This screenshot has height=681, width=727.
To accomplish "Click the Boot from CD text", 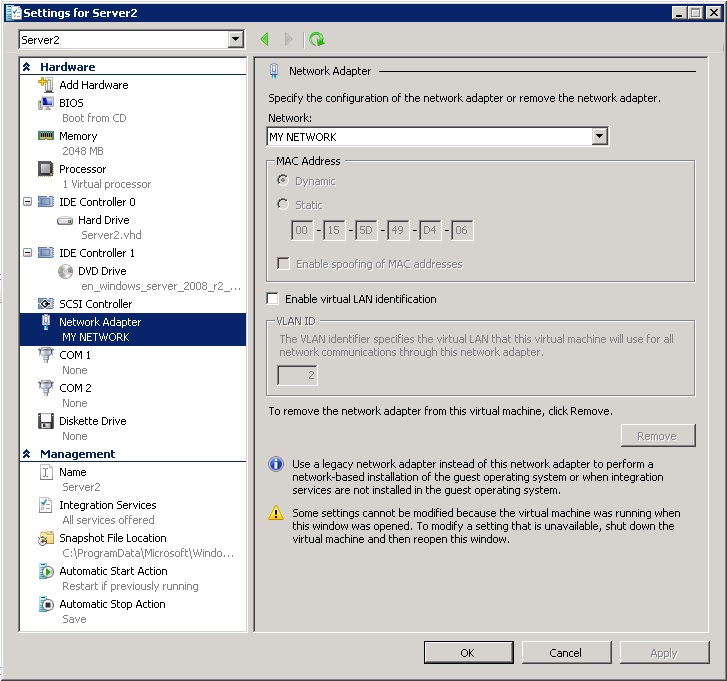I will coord(94,118).
